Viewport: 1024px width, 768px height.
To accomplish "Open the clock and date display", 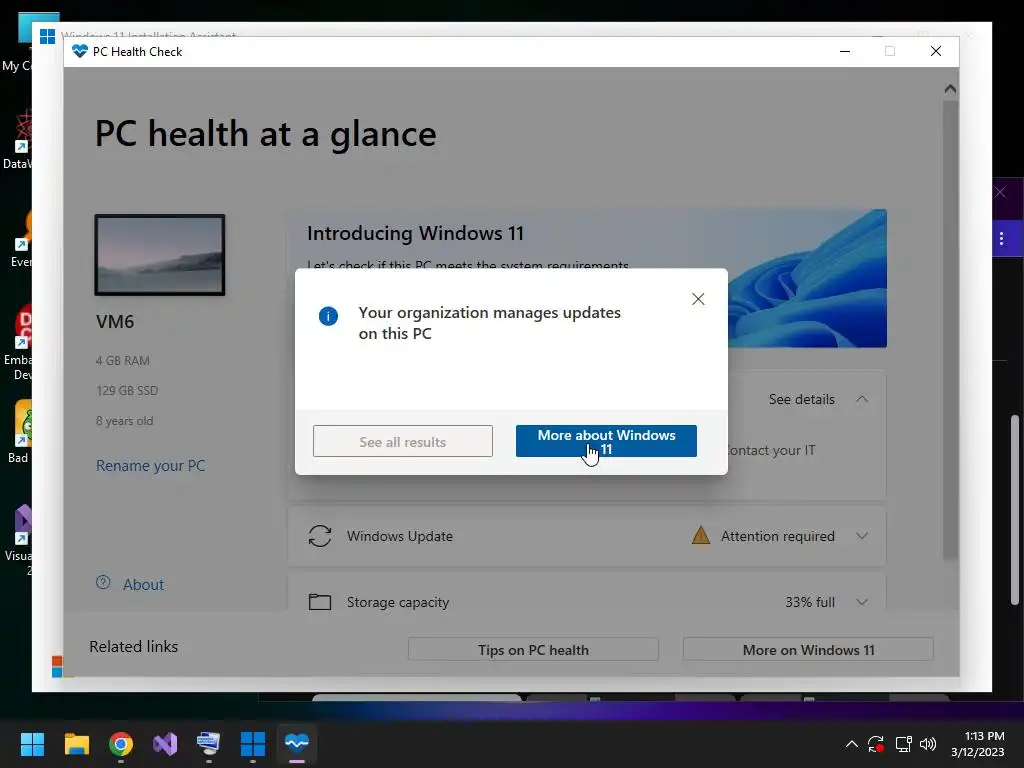I will click(978, 744).
